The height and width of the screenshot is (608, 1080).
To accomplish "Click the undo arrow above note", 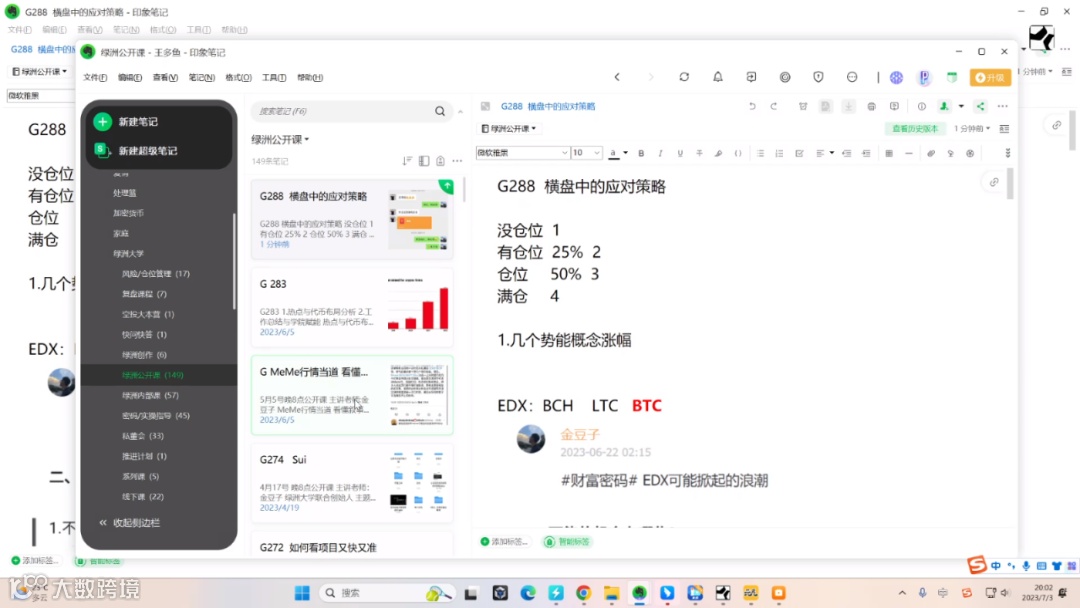I will pos(752,106).
